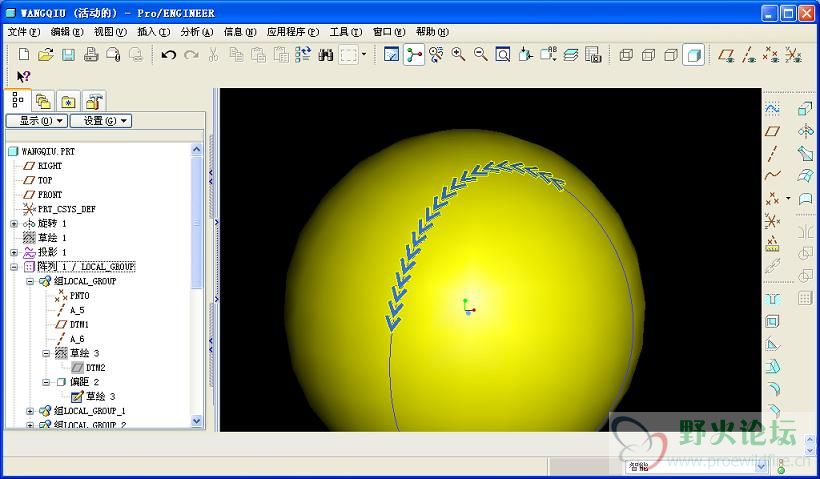Toggle coordinate systems display

click(793, 54)
